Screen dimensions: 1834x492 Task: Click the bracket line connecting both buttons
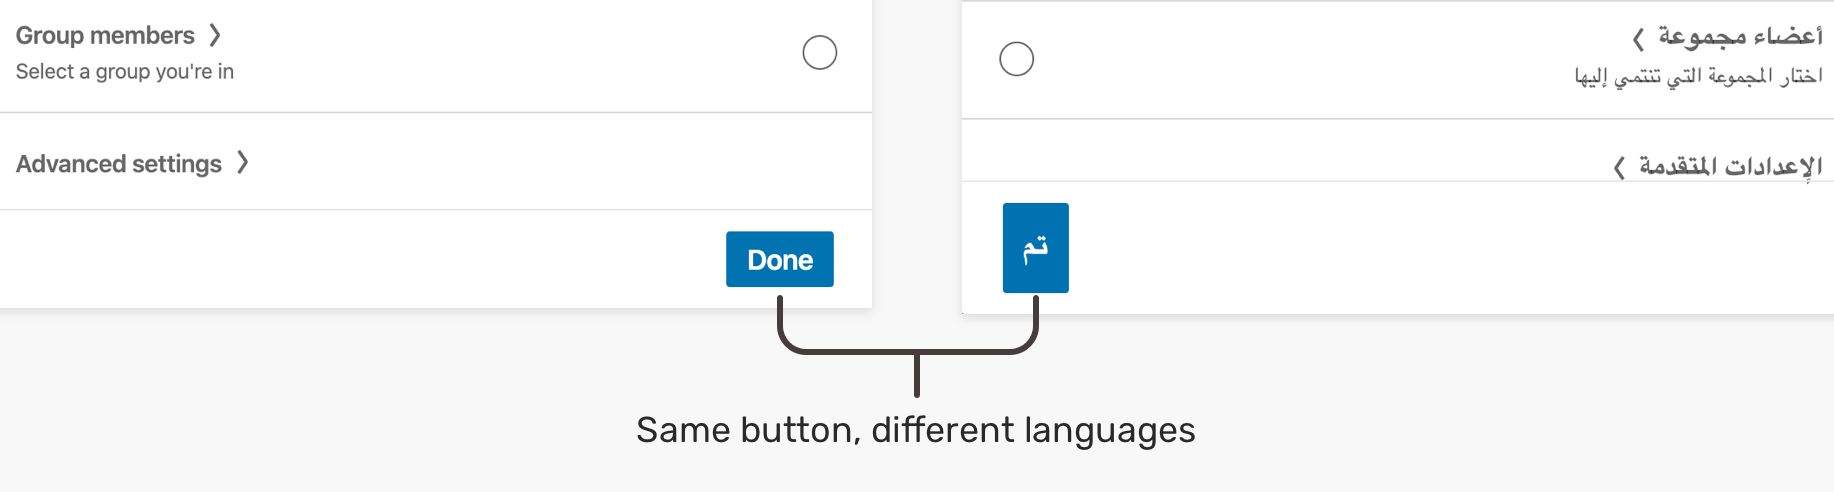pos(916,352)
